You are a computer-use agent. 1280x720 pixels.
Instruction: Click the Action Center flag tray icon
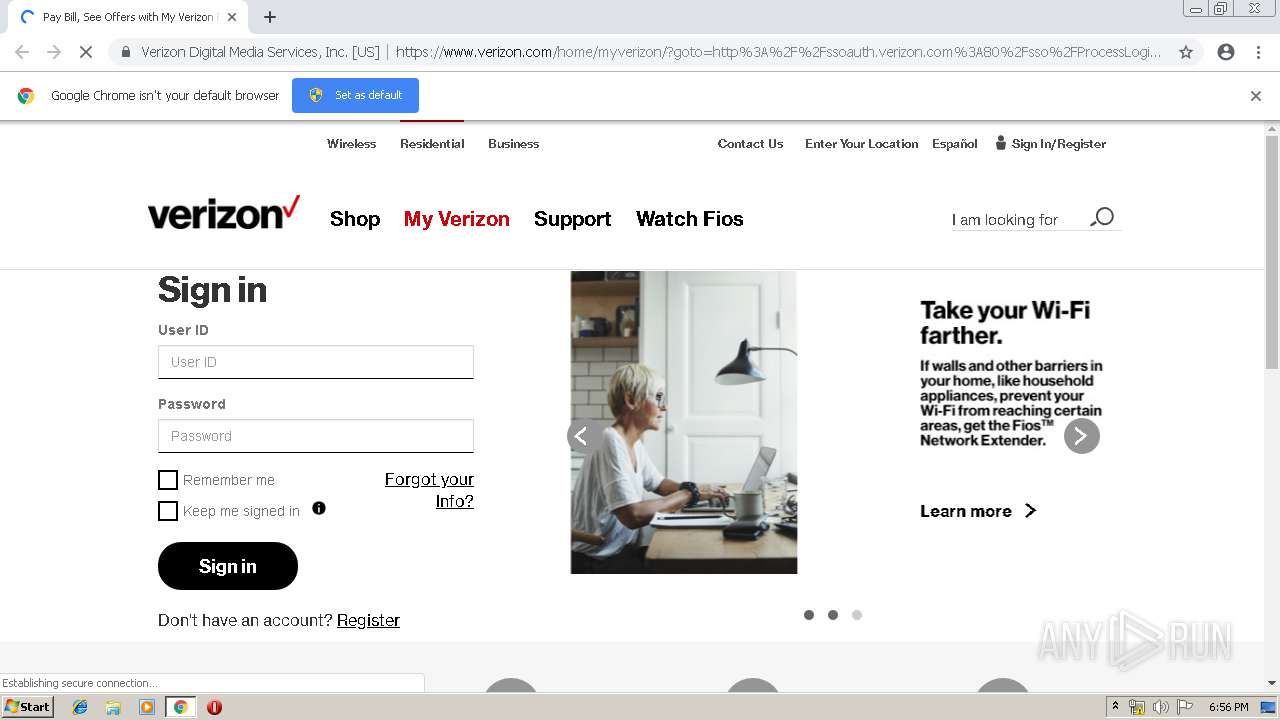click(1185, 707)
